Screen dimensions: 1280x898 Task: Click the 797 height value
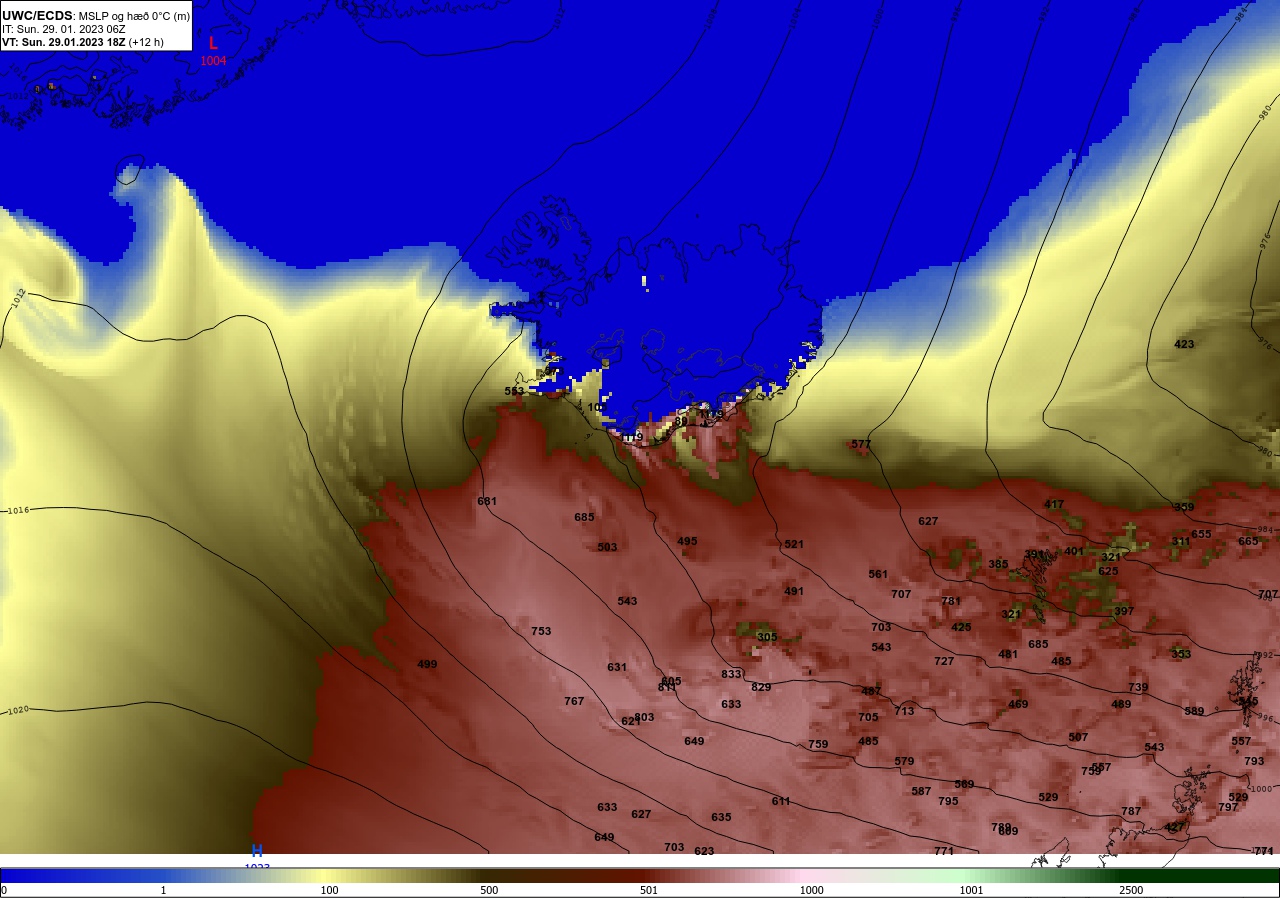[x=1228, y=807]
